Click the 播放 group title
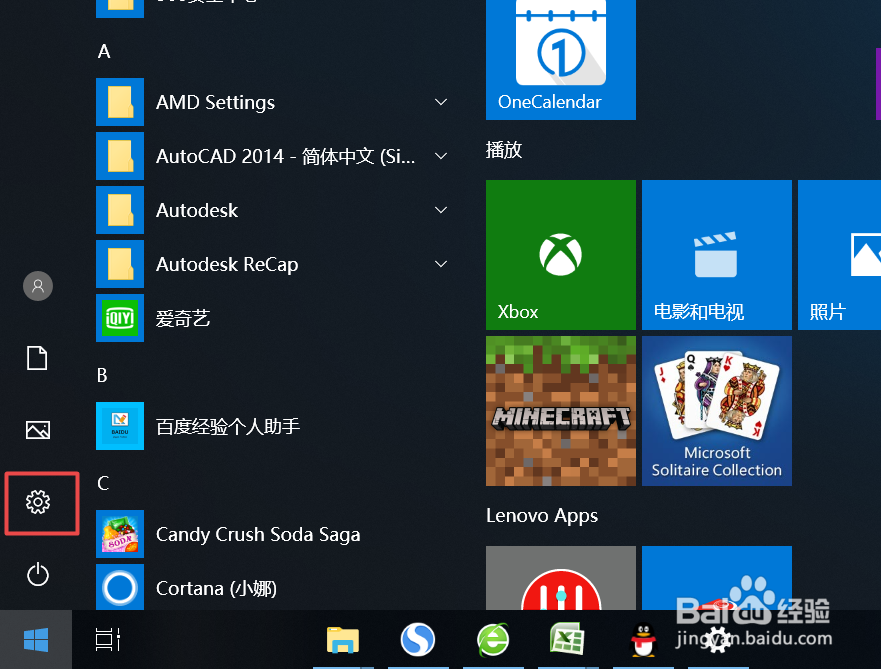This screenshot has width=881, height=669. pos(504,150)
